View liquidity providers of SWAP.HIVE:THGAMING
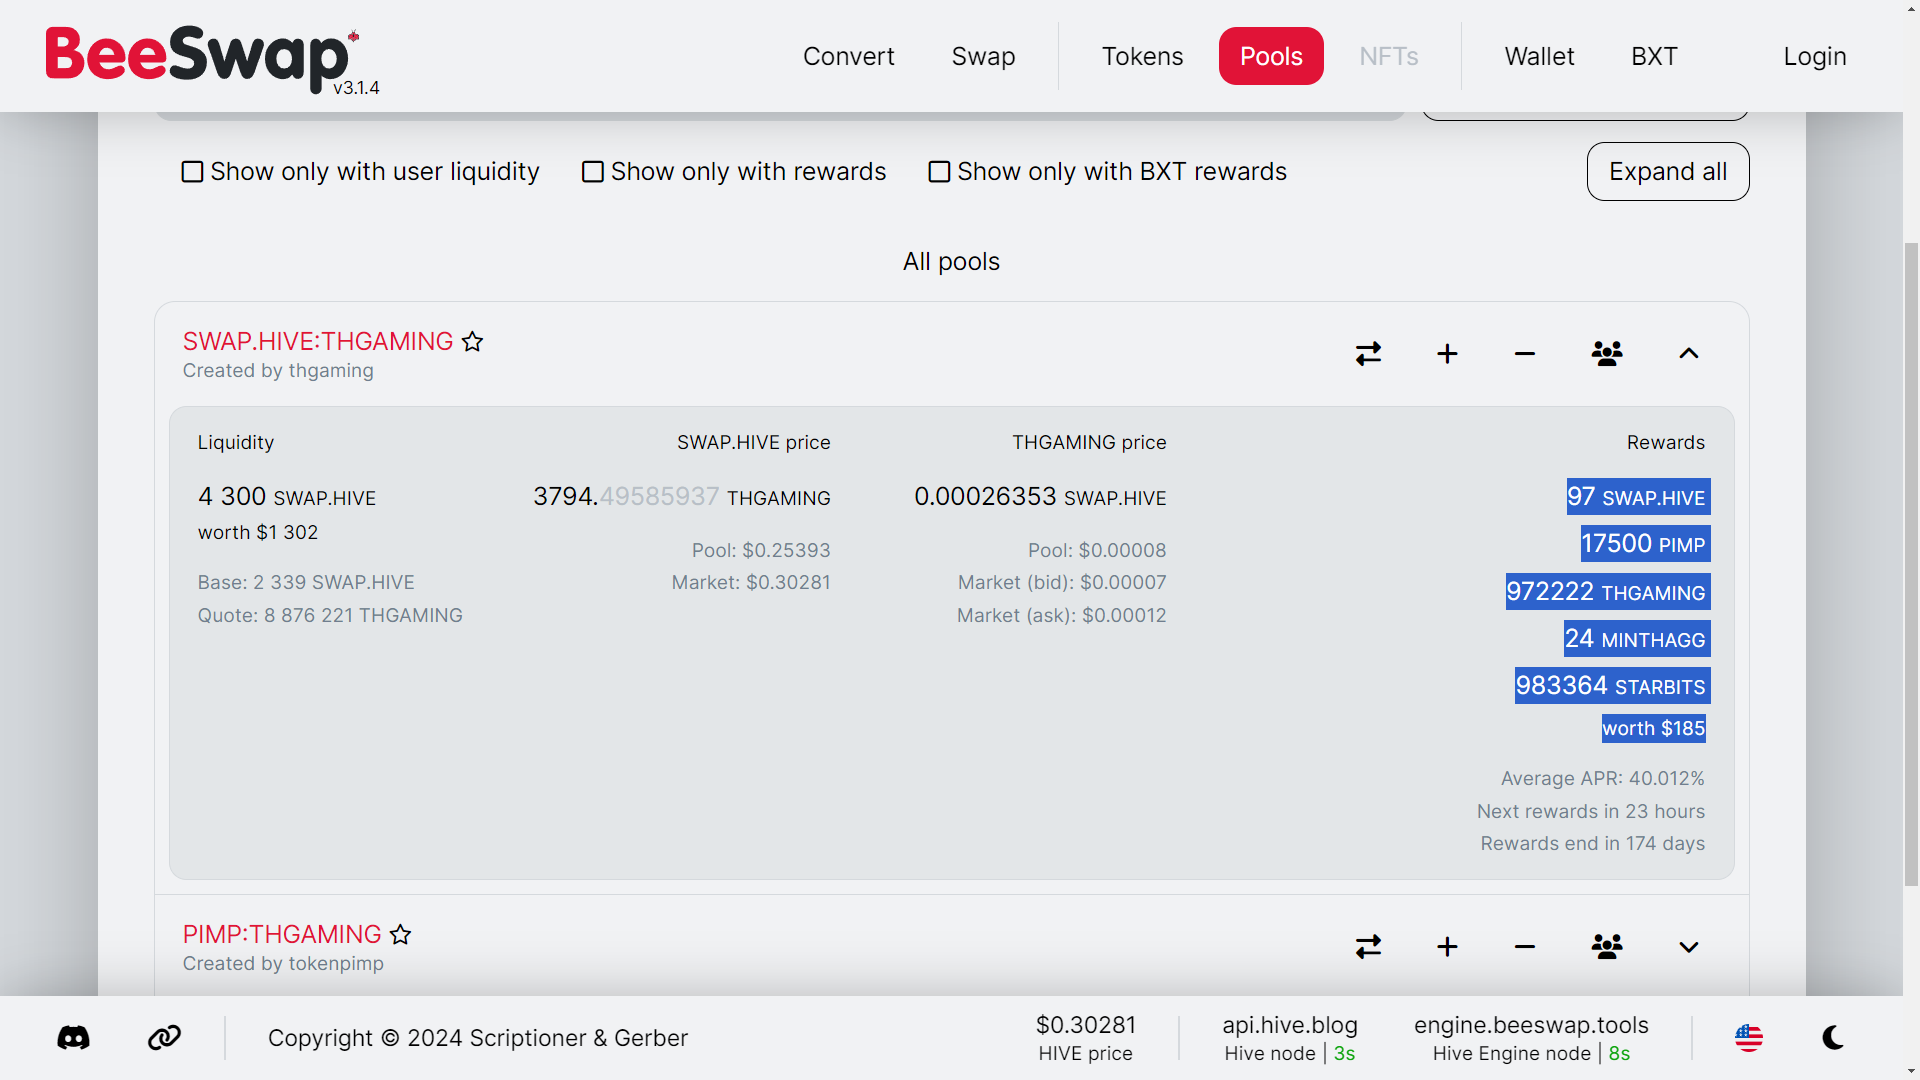 (1607, 354)
